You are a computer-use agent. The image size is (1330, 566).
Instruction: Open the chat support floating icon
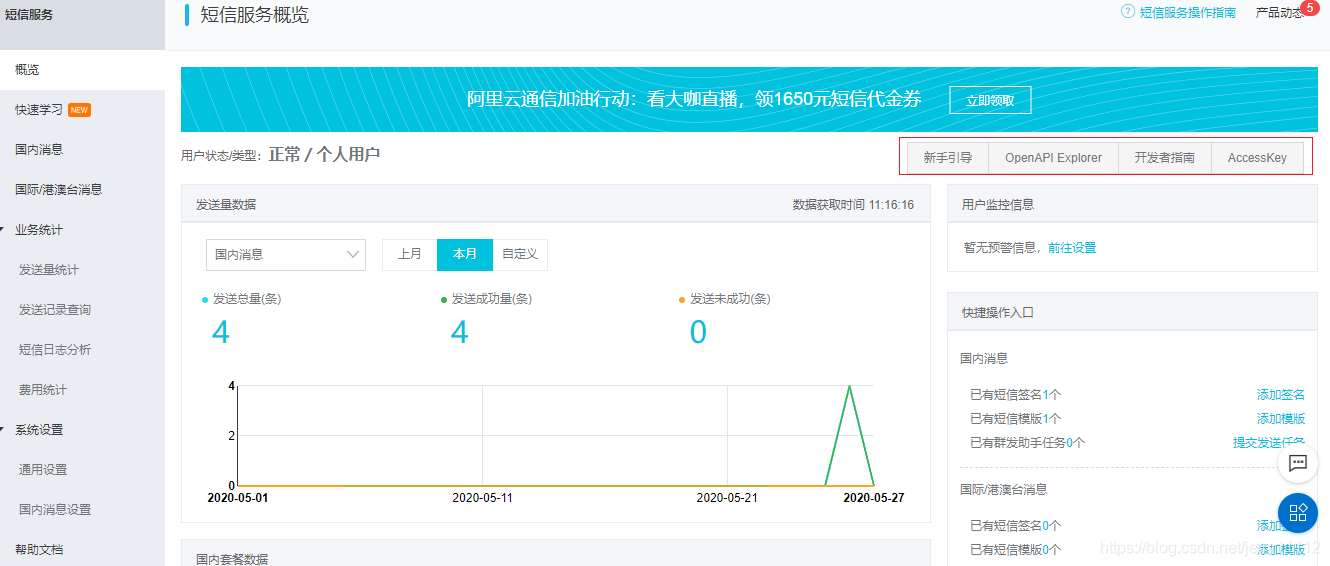[x=1298, y=462]
